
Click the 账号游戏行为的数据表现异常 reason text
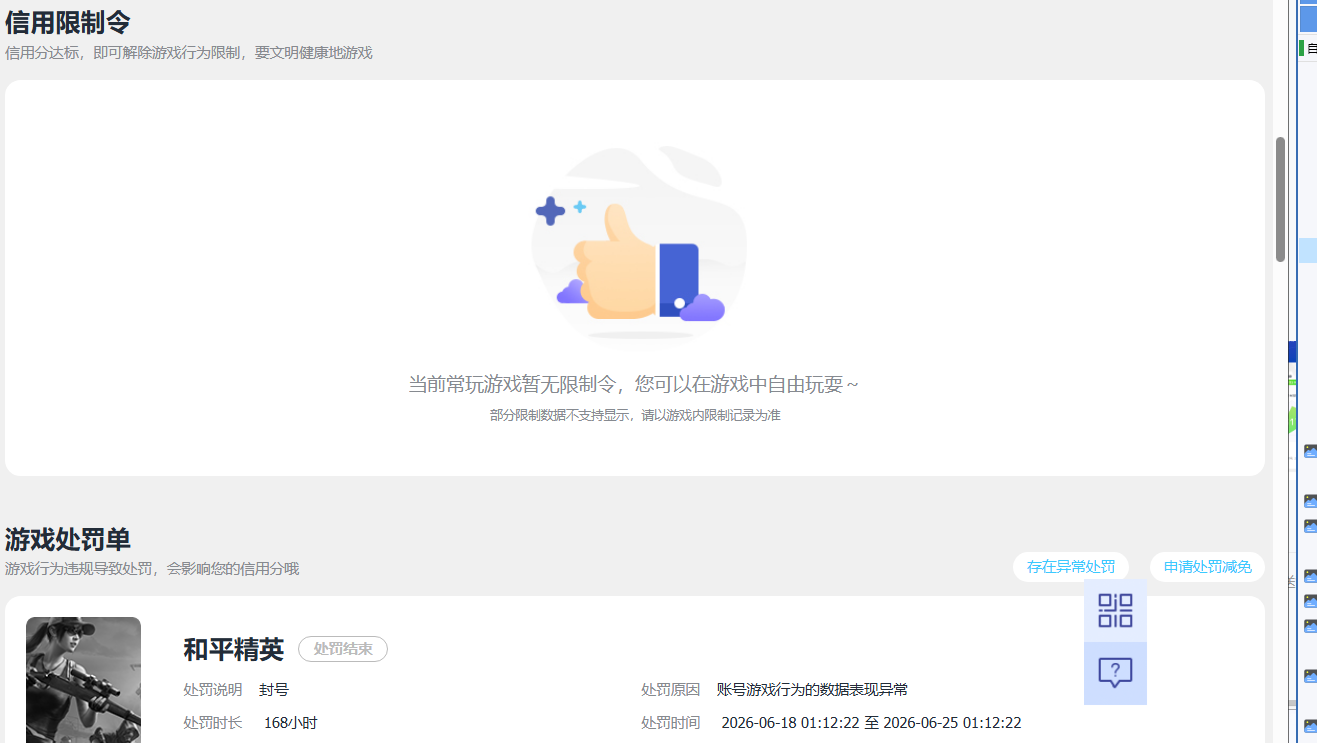812,690
